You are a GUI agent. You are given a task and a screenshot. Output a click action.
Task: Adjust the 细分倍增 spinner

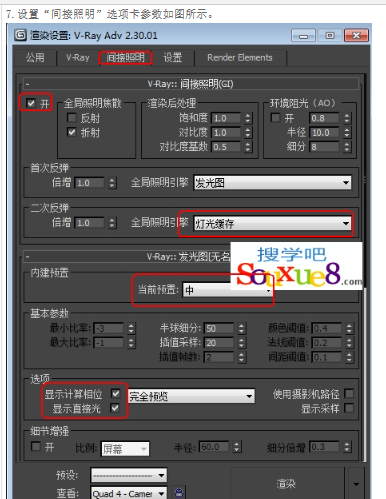[x=347, y=447]
